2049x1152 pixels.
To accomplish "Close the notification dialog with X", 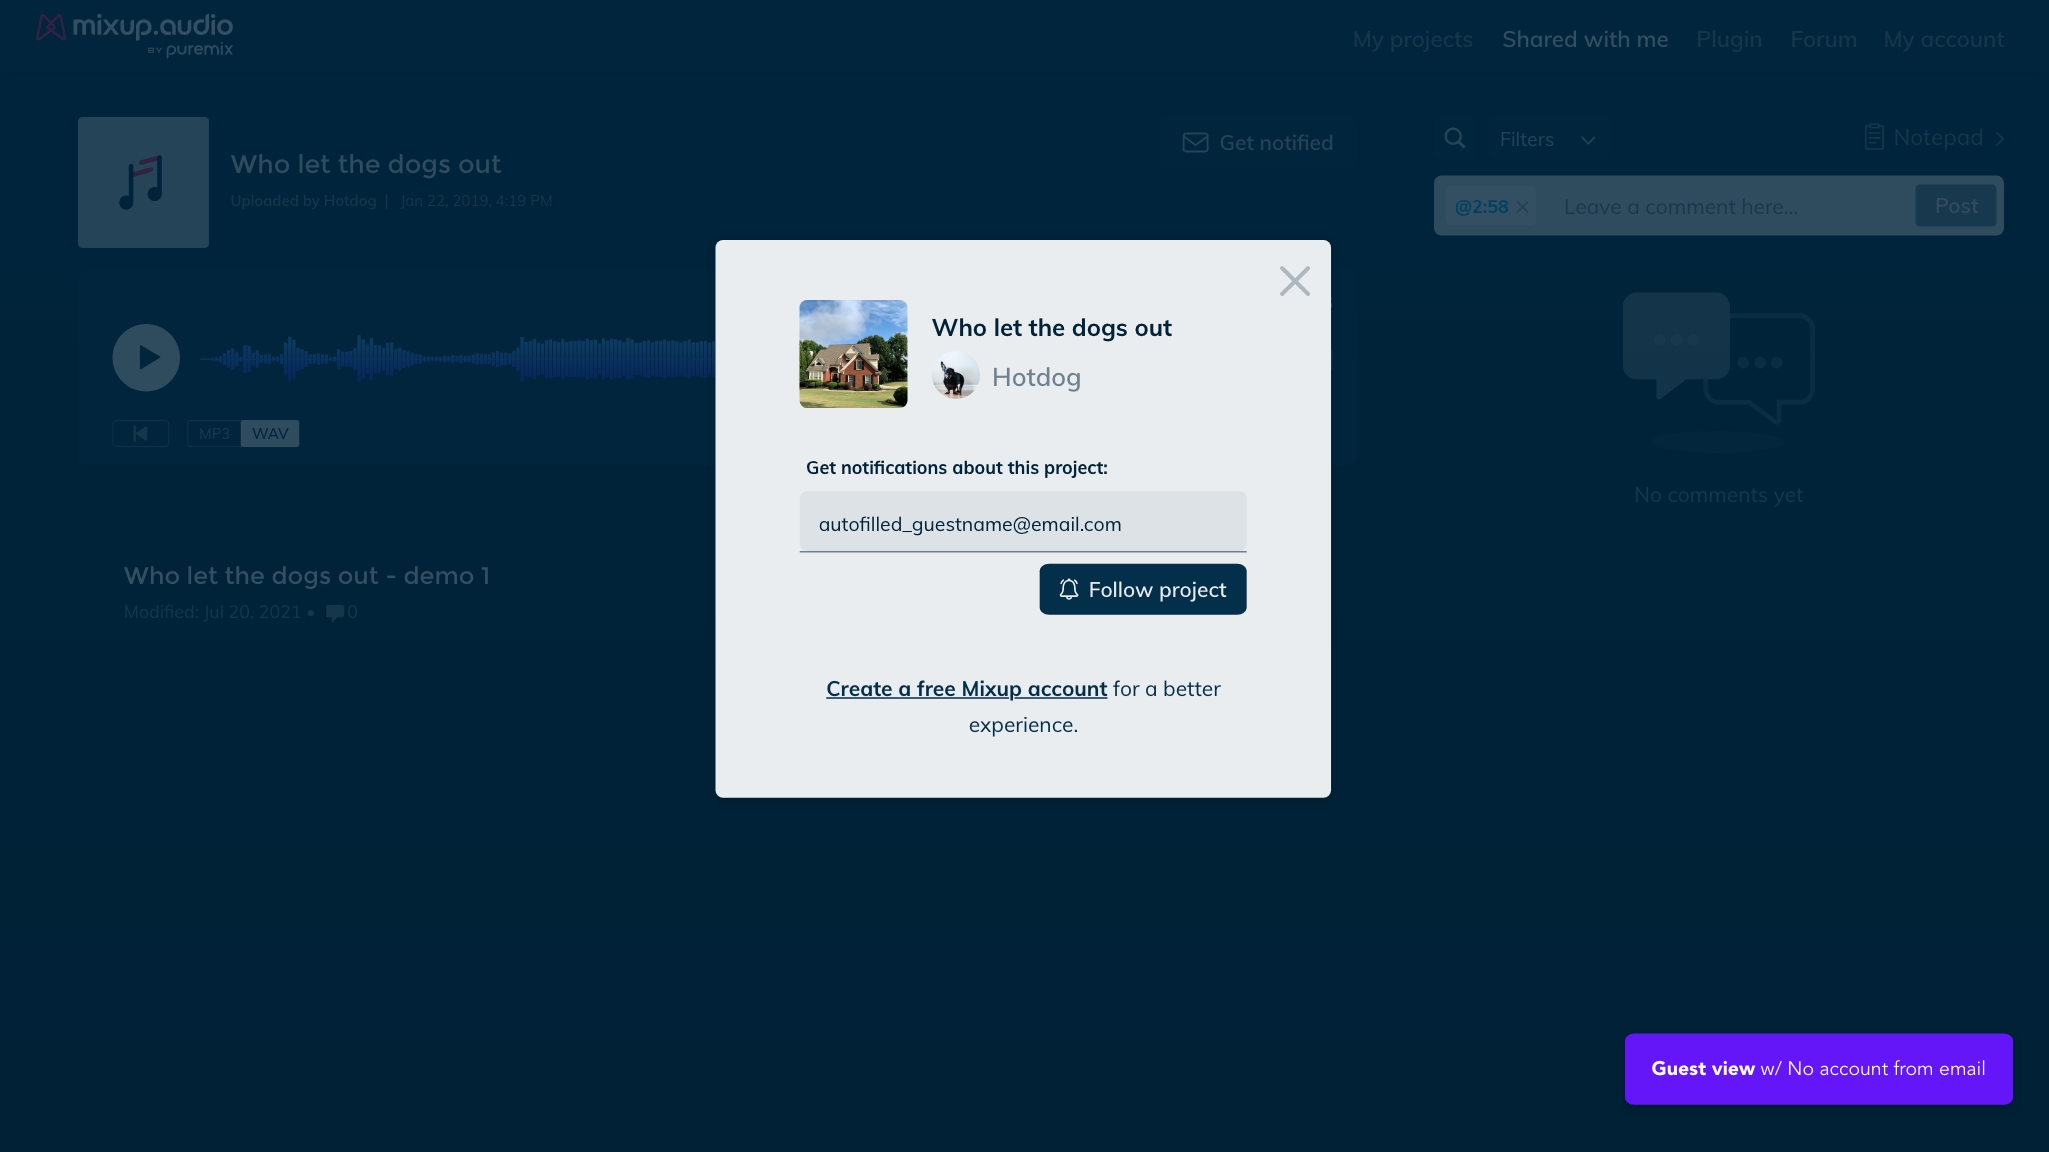I will pos(1295,281).
